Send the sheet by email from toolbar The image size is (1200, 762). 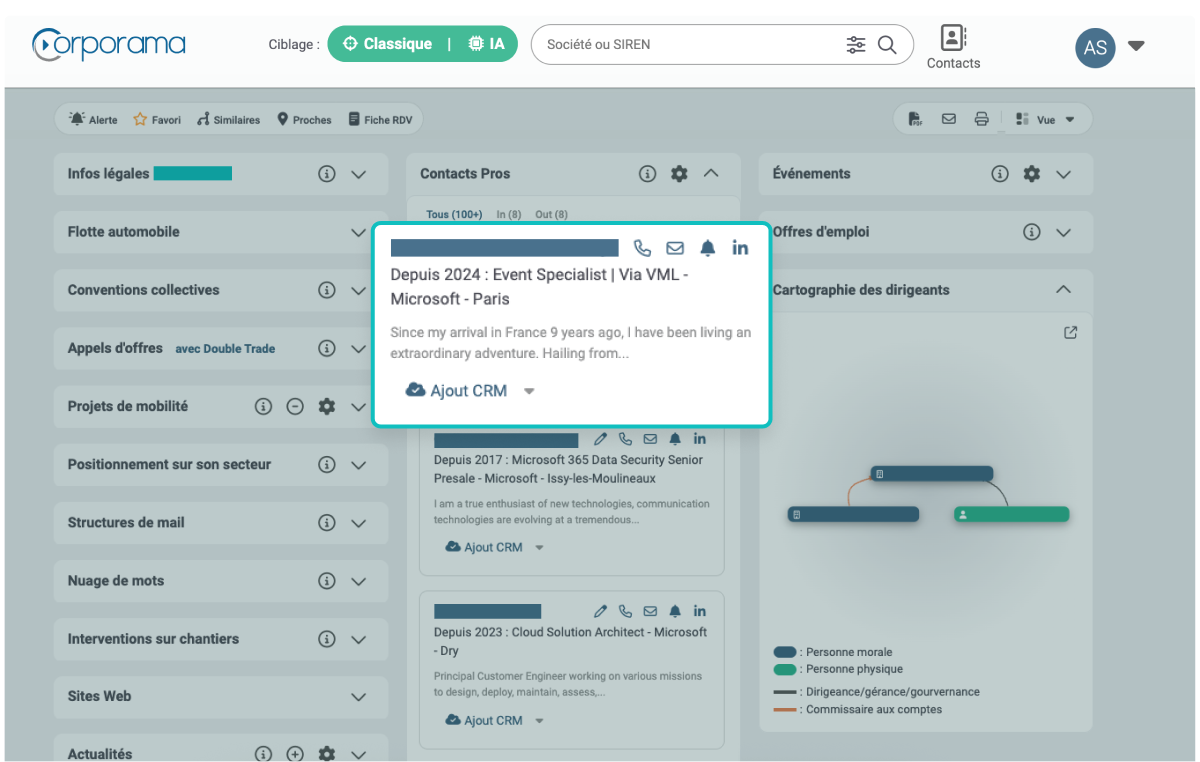pos(949,120)
